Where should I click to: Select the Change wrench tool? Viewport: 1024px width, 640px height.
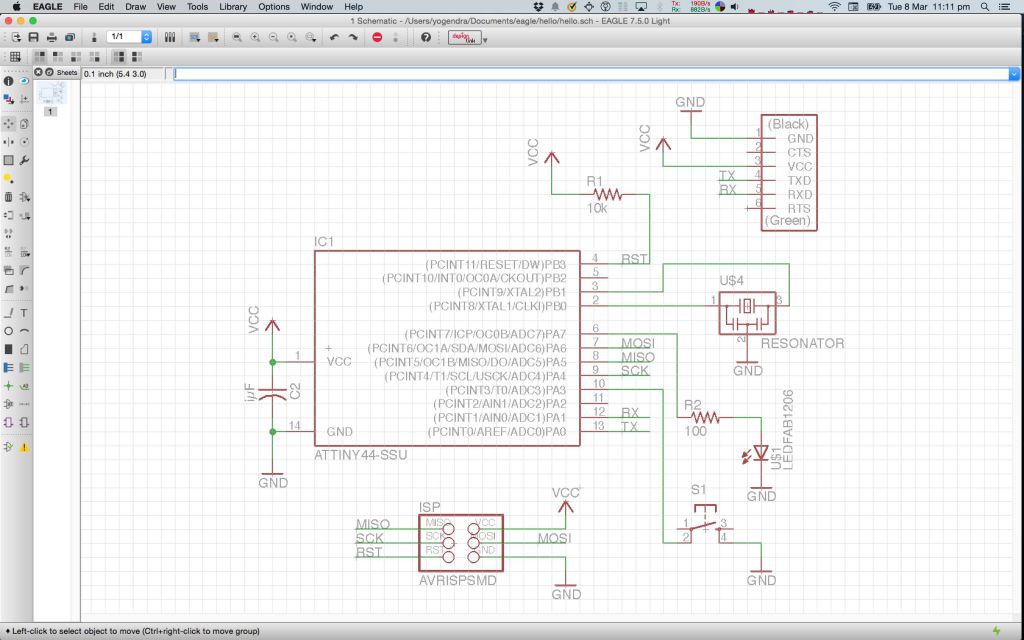tap(24, 159)
